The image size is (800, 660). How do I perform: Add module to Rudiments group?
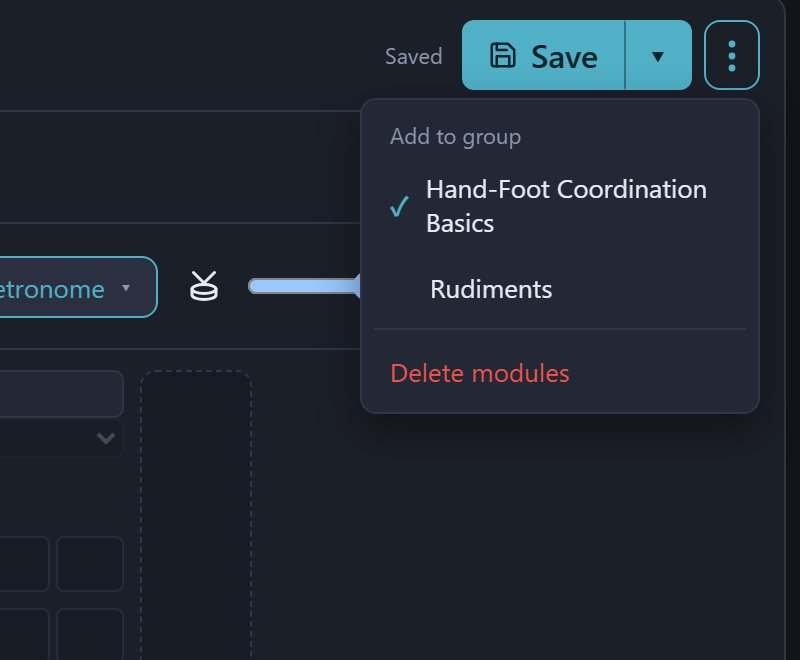pyautogui.click(x=560, y=289)
